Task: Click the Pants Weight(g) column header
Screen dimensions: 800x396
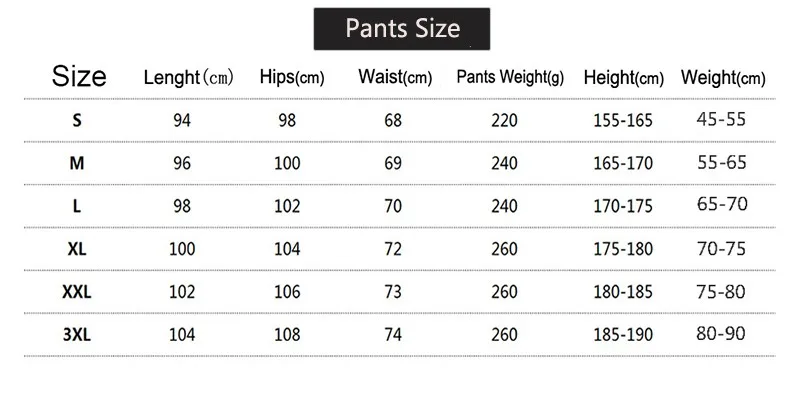Action: (510, 77)
